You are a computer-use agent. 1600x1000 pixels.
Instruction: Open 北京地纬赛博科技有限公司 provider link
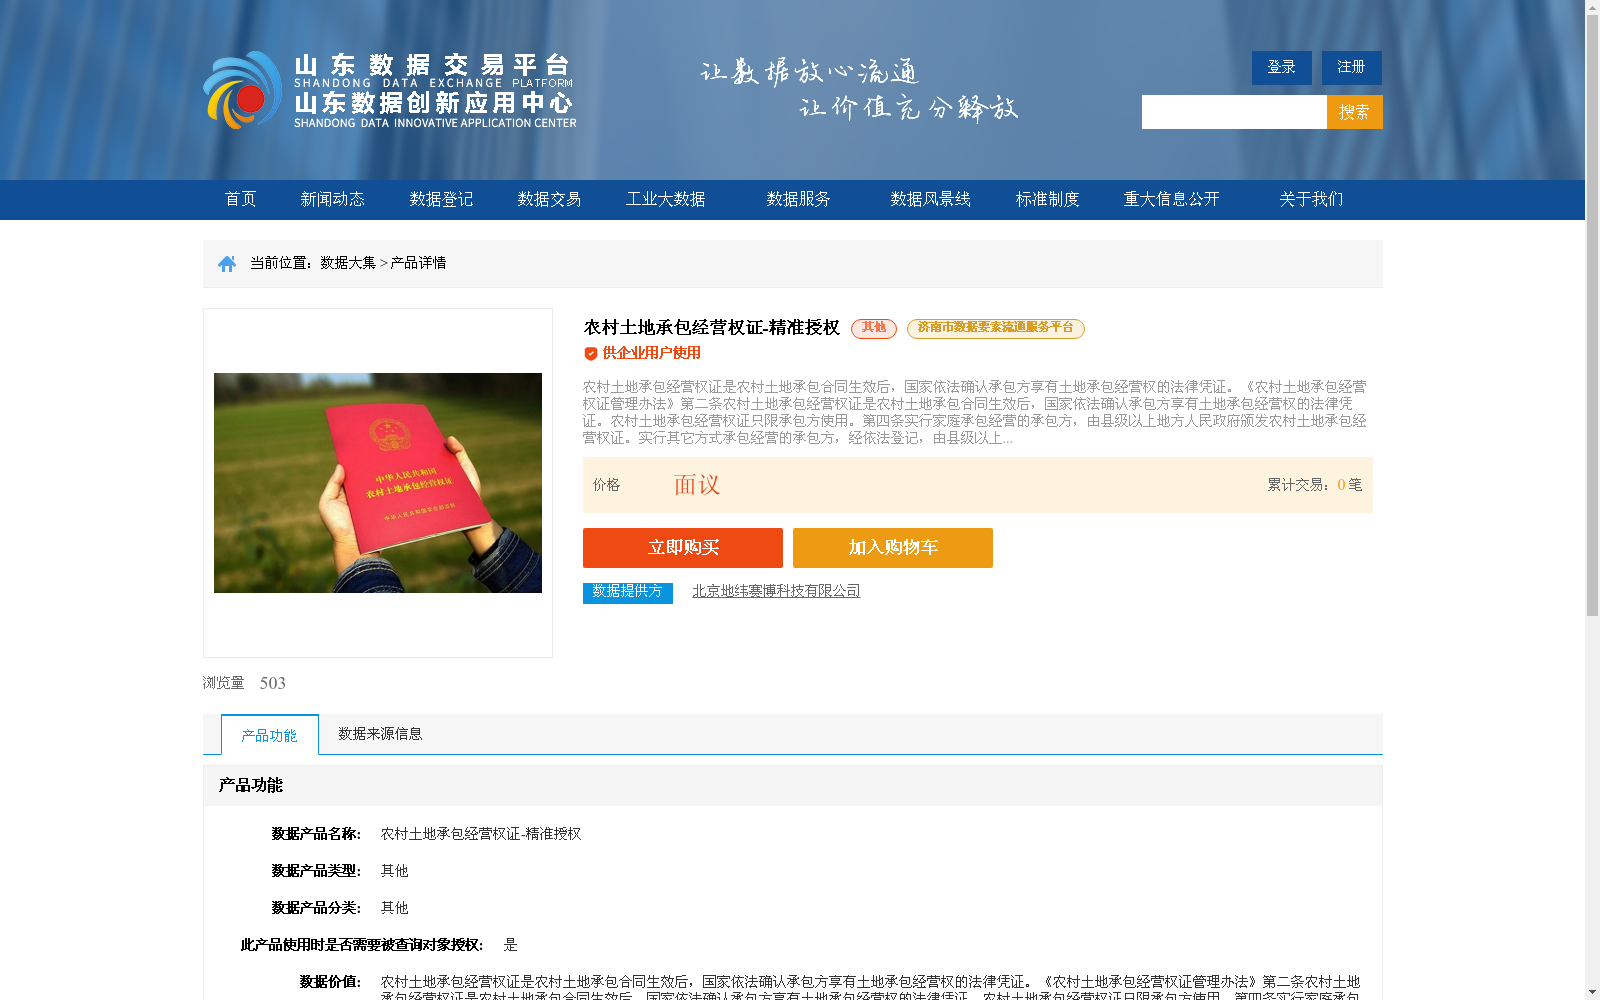[x=776, y=591]
